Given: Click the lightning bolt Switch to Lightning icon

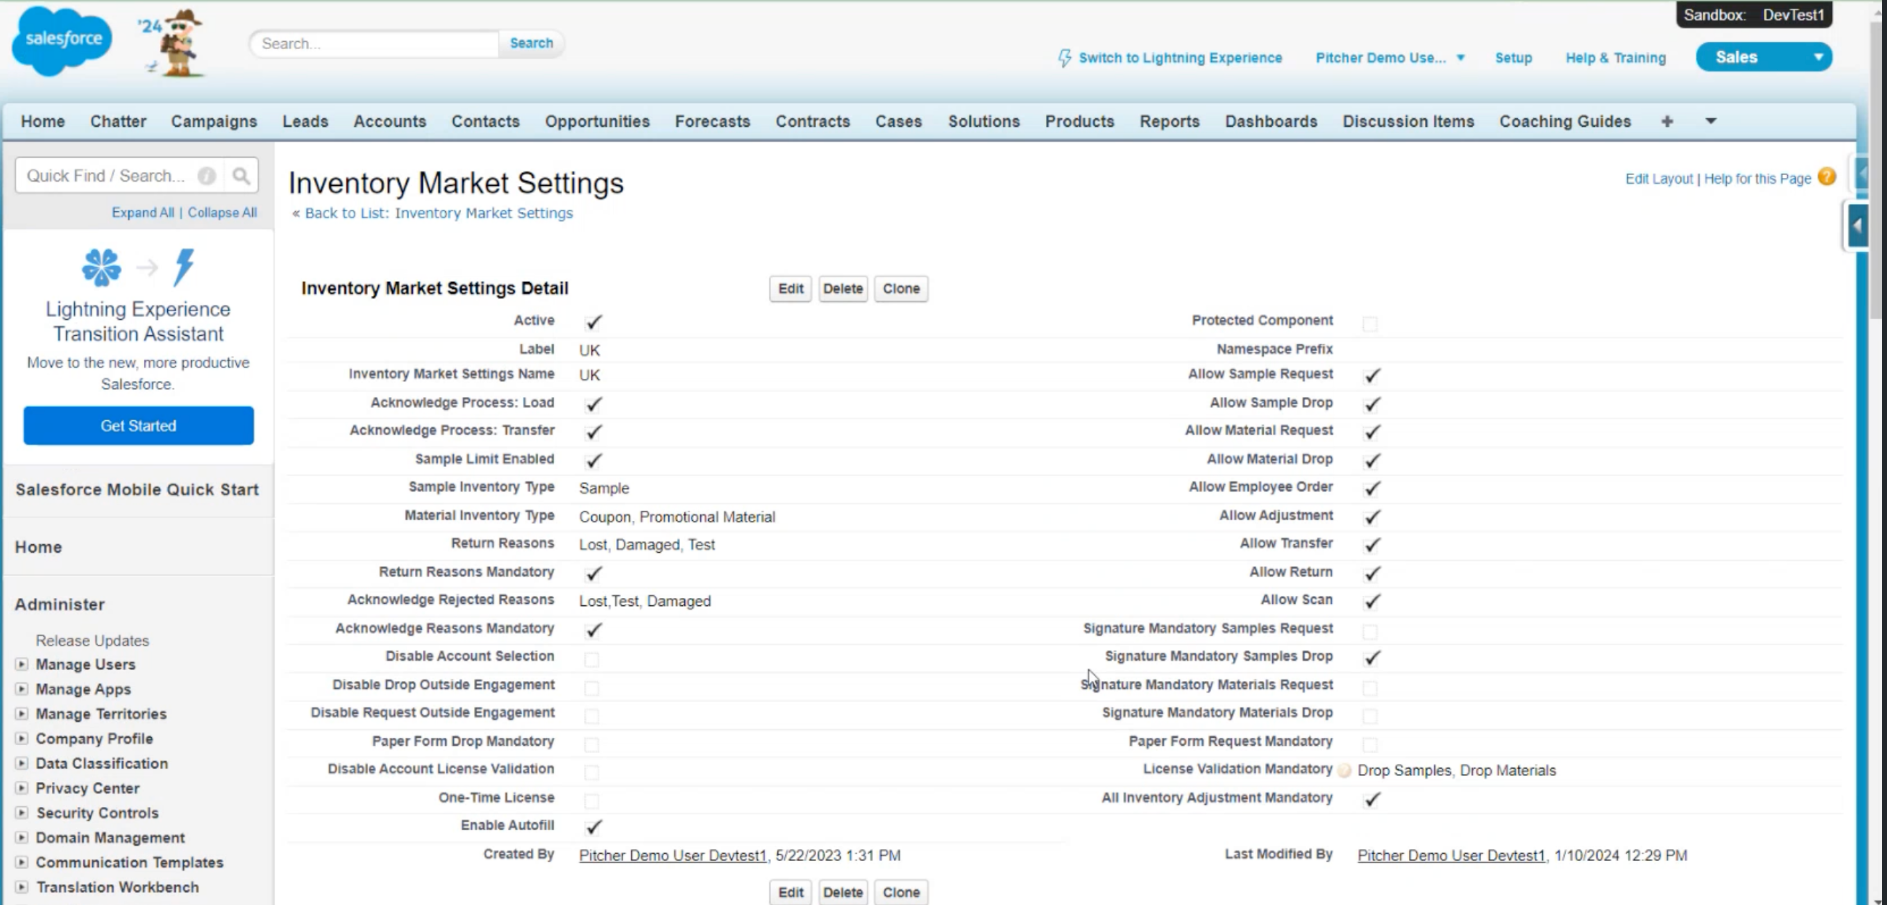Looking at the screenshot, I should tap(1064, 58).
